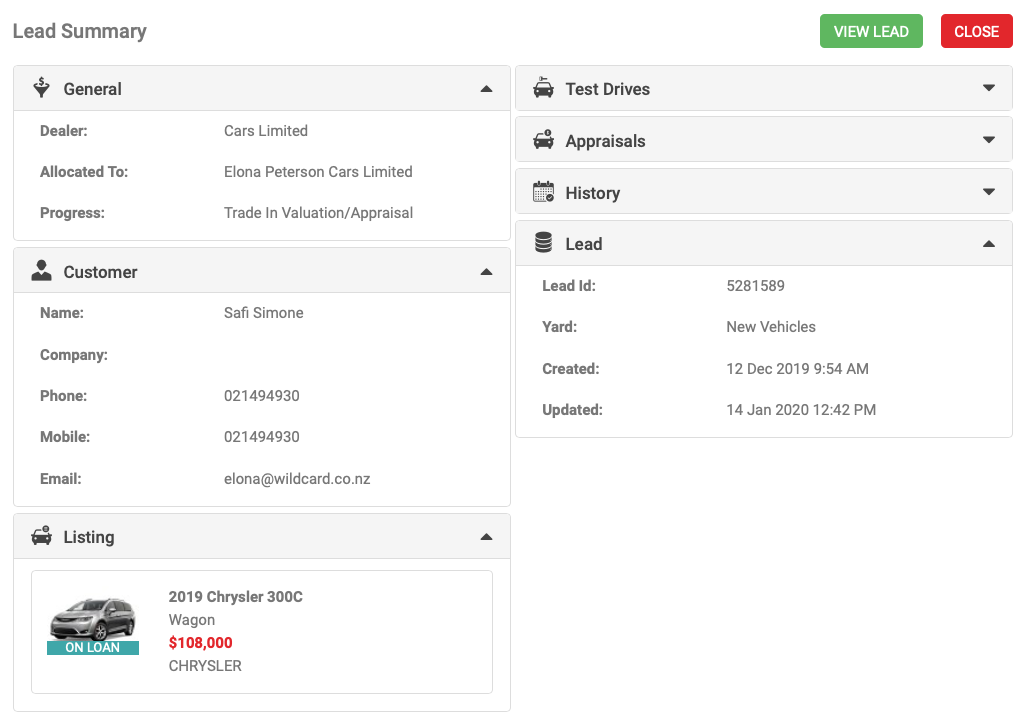The height and width of the screenshot is (718, 1030).
Task: Click the Wagon body type text
Action: click(x=191, y=620)
